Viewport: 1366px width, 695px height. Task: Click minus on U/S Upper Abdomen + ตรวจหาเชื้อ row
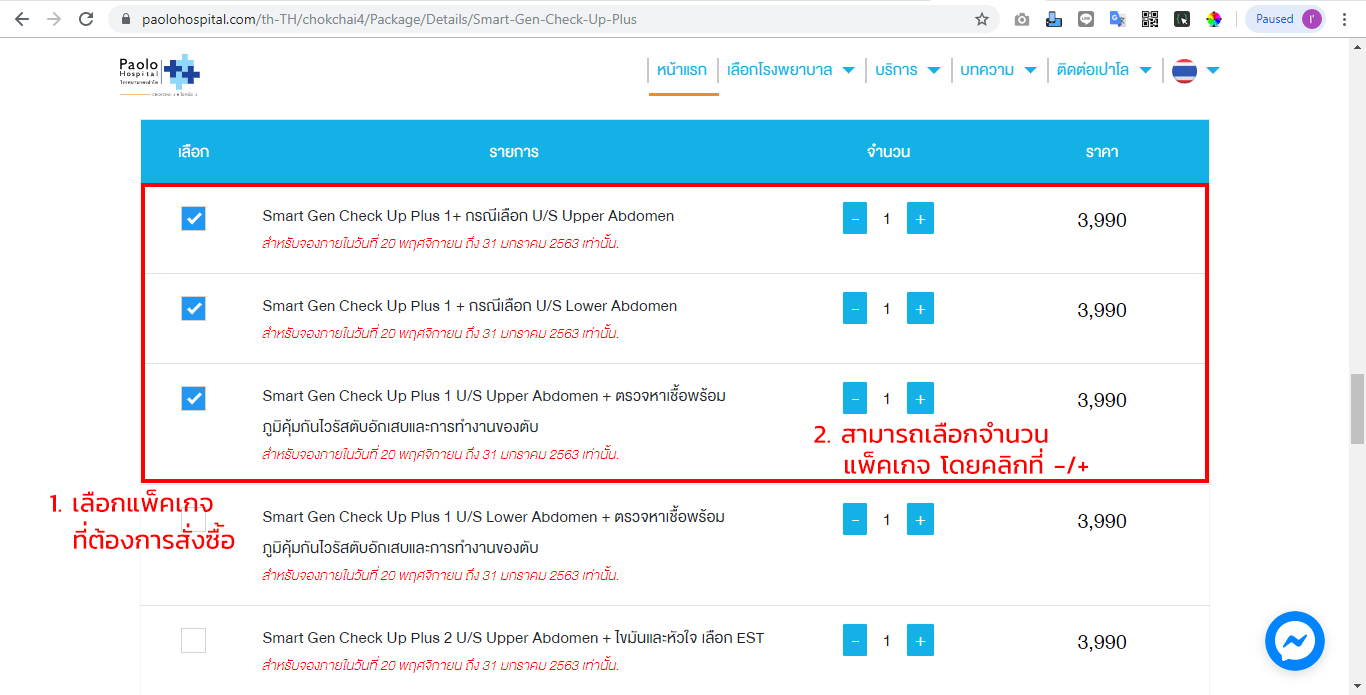click(855, 398)
